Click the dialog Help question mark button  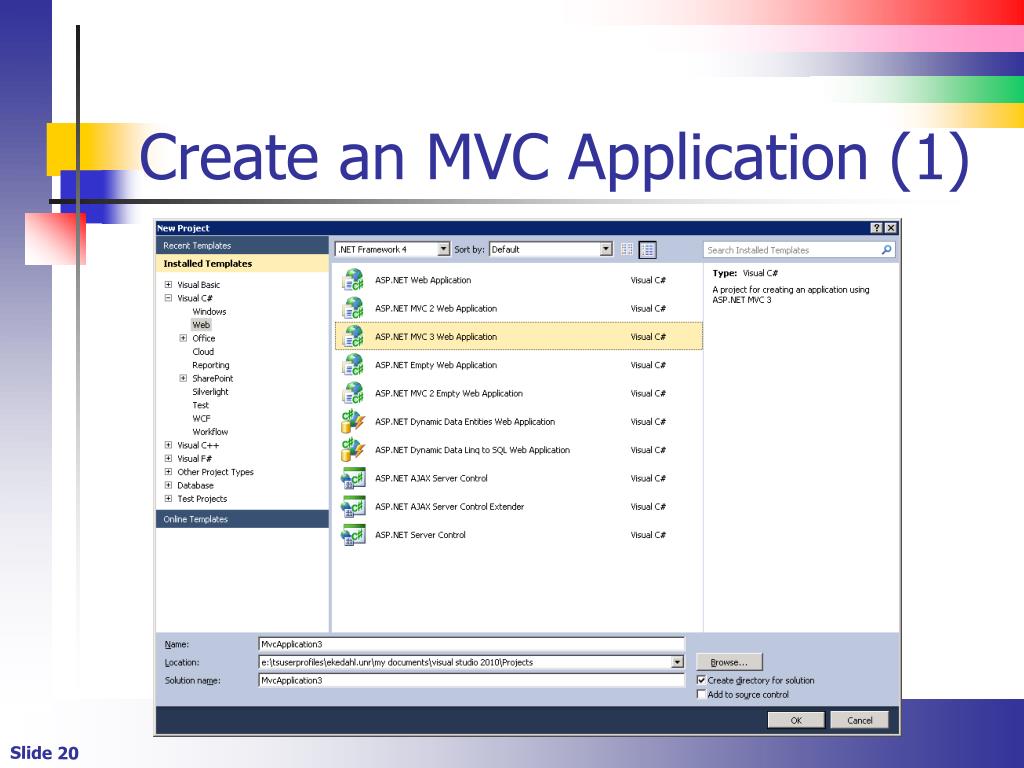(x=876, y=228)
